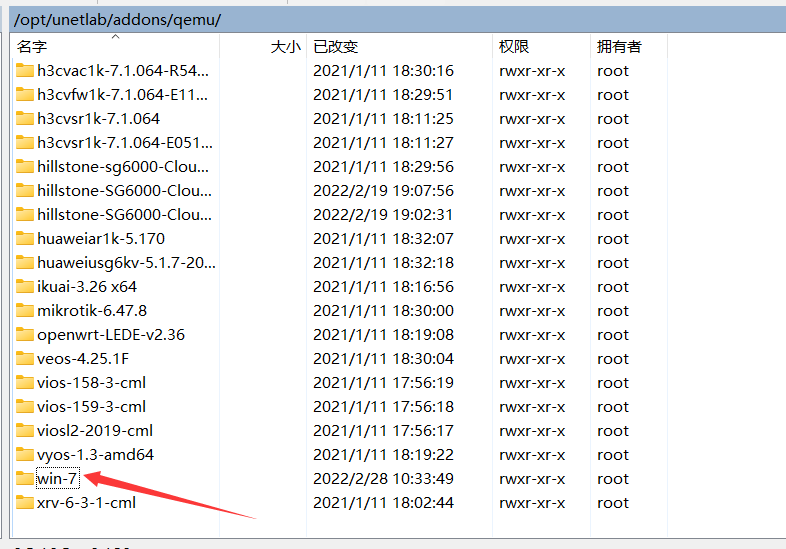Sort by 名字 column header
This screenshot has height=549, width=786.
[x=115, y=46]
